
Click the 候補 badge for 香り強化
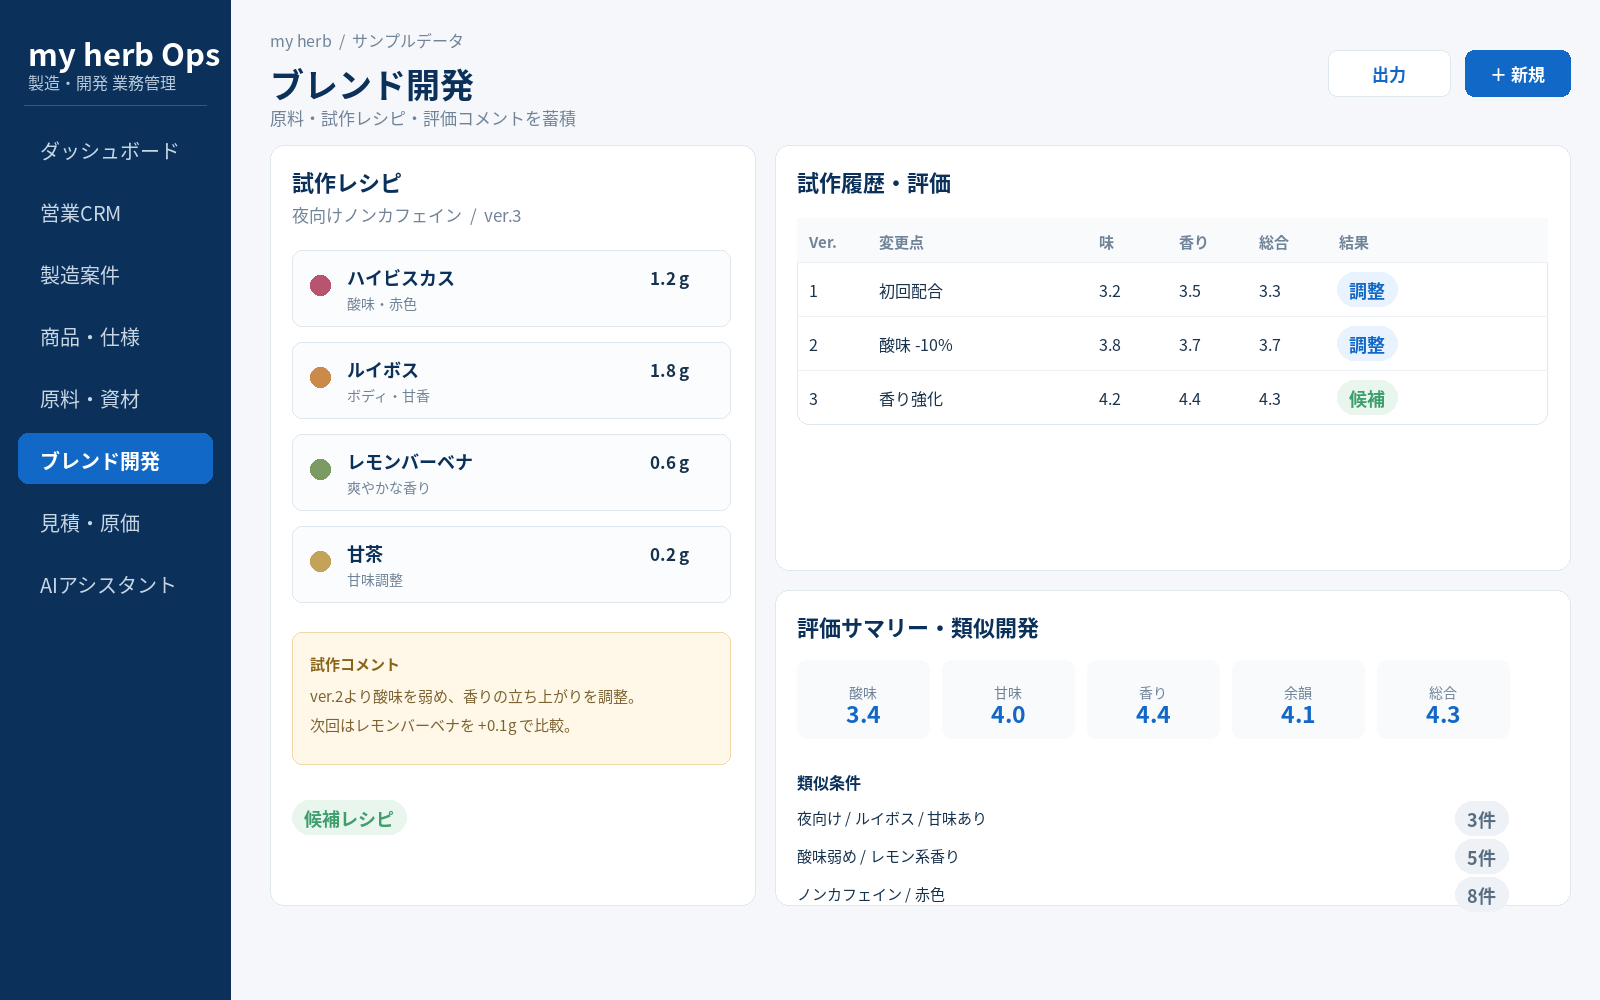pyautogui.click(x=1367, y=398)
